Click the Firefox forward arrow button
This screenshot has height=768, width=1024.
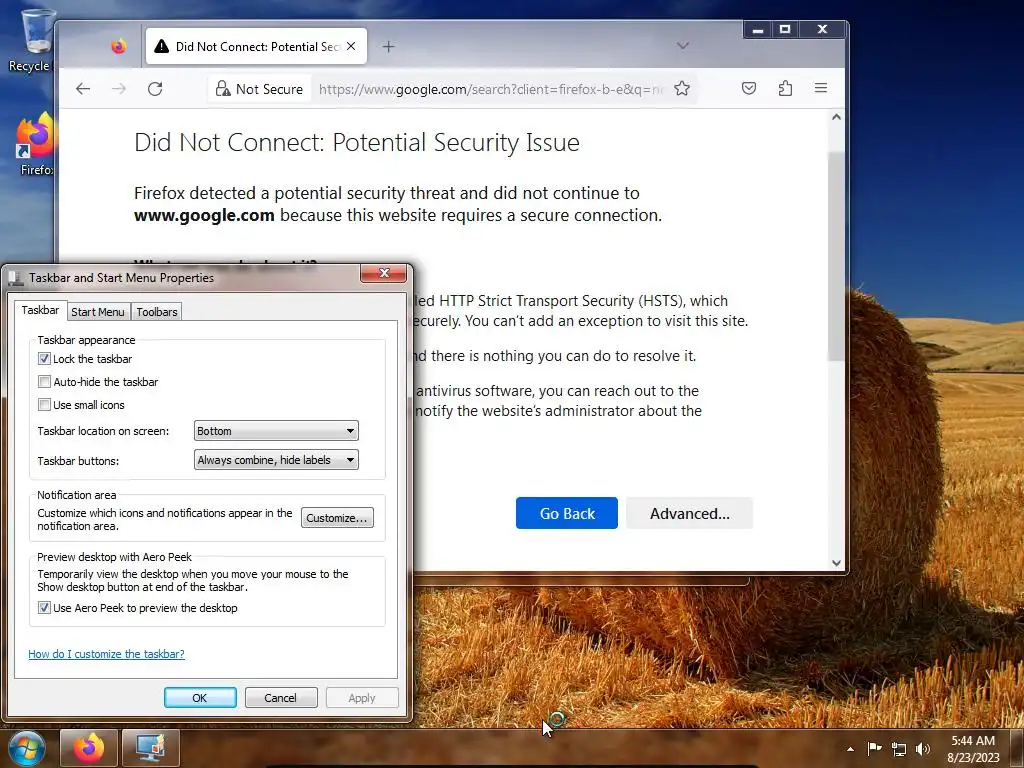click(119, 89)
